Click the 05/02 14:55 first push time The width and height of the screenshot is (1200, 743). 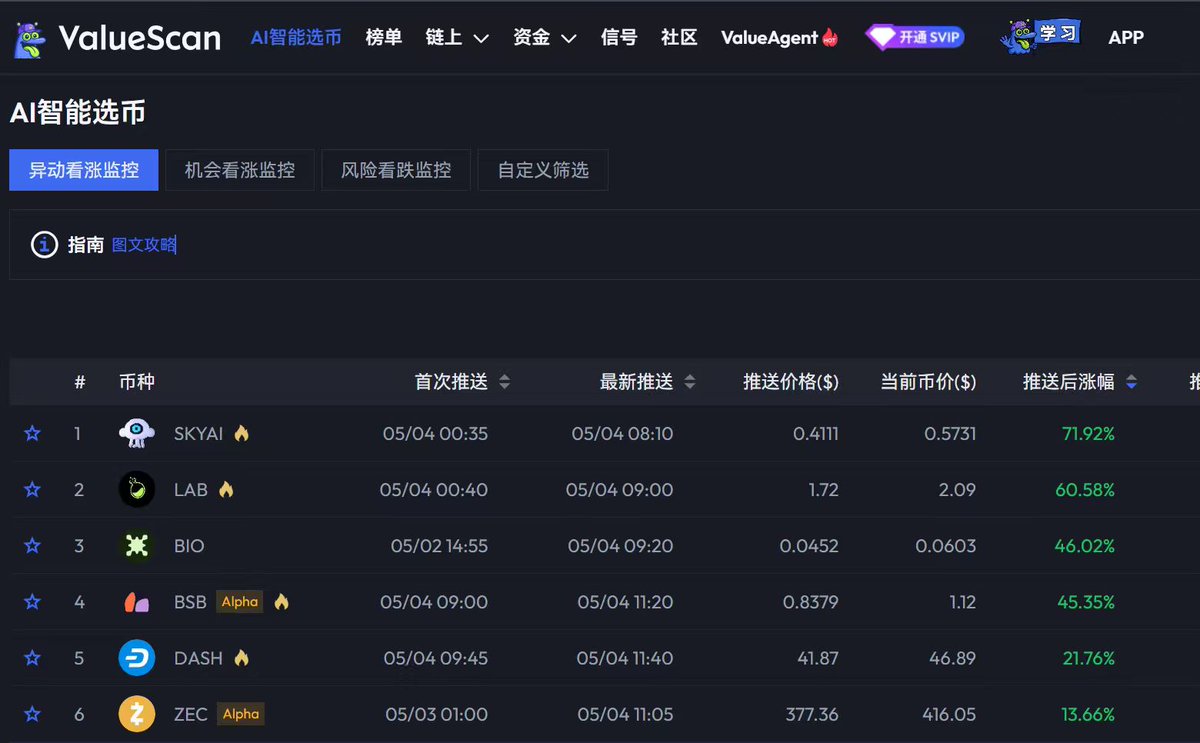(439, 546)
